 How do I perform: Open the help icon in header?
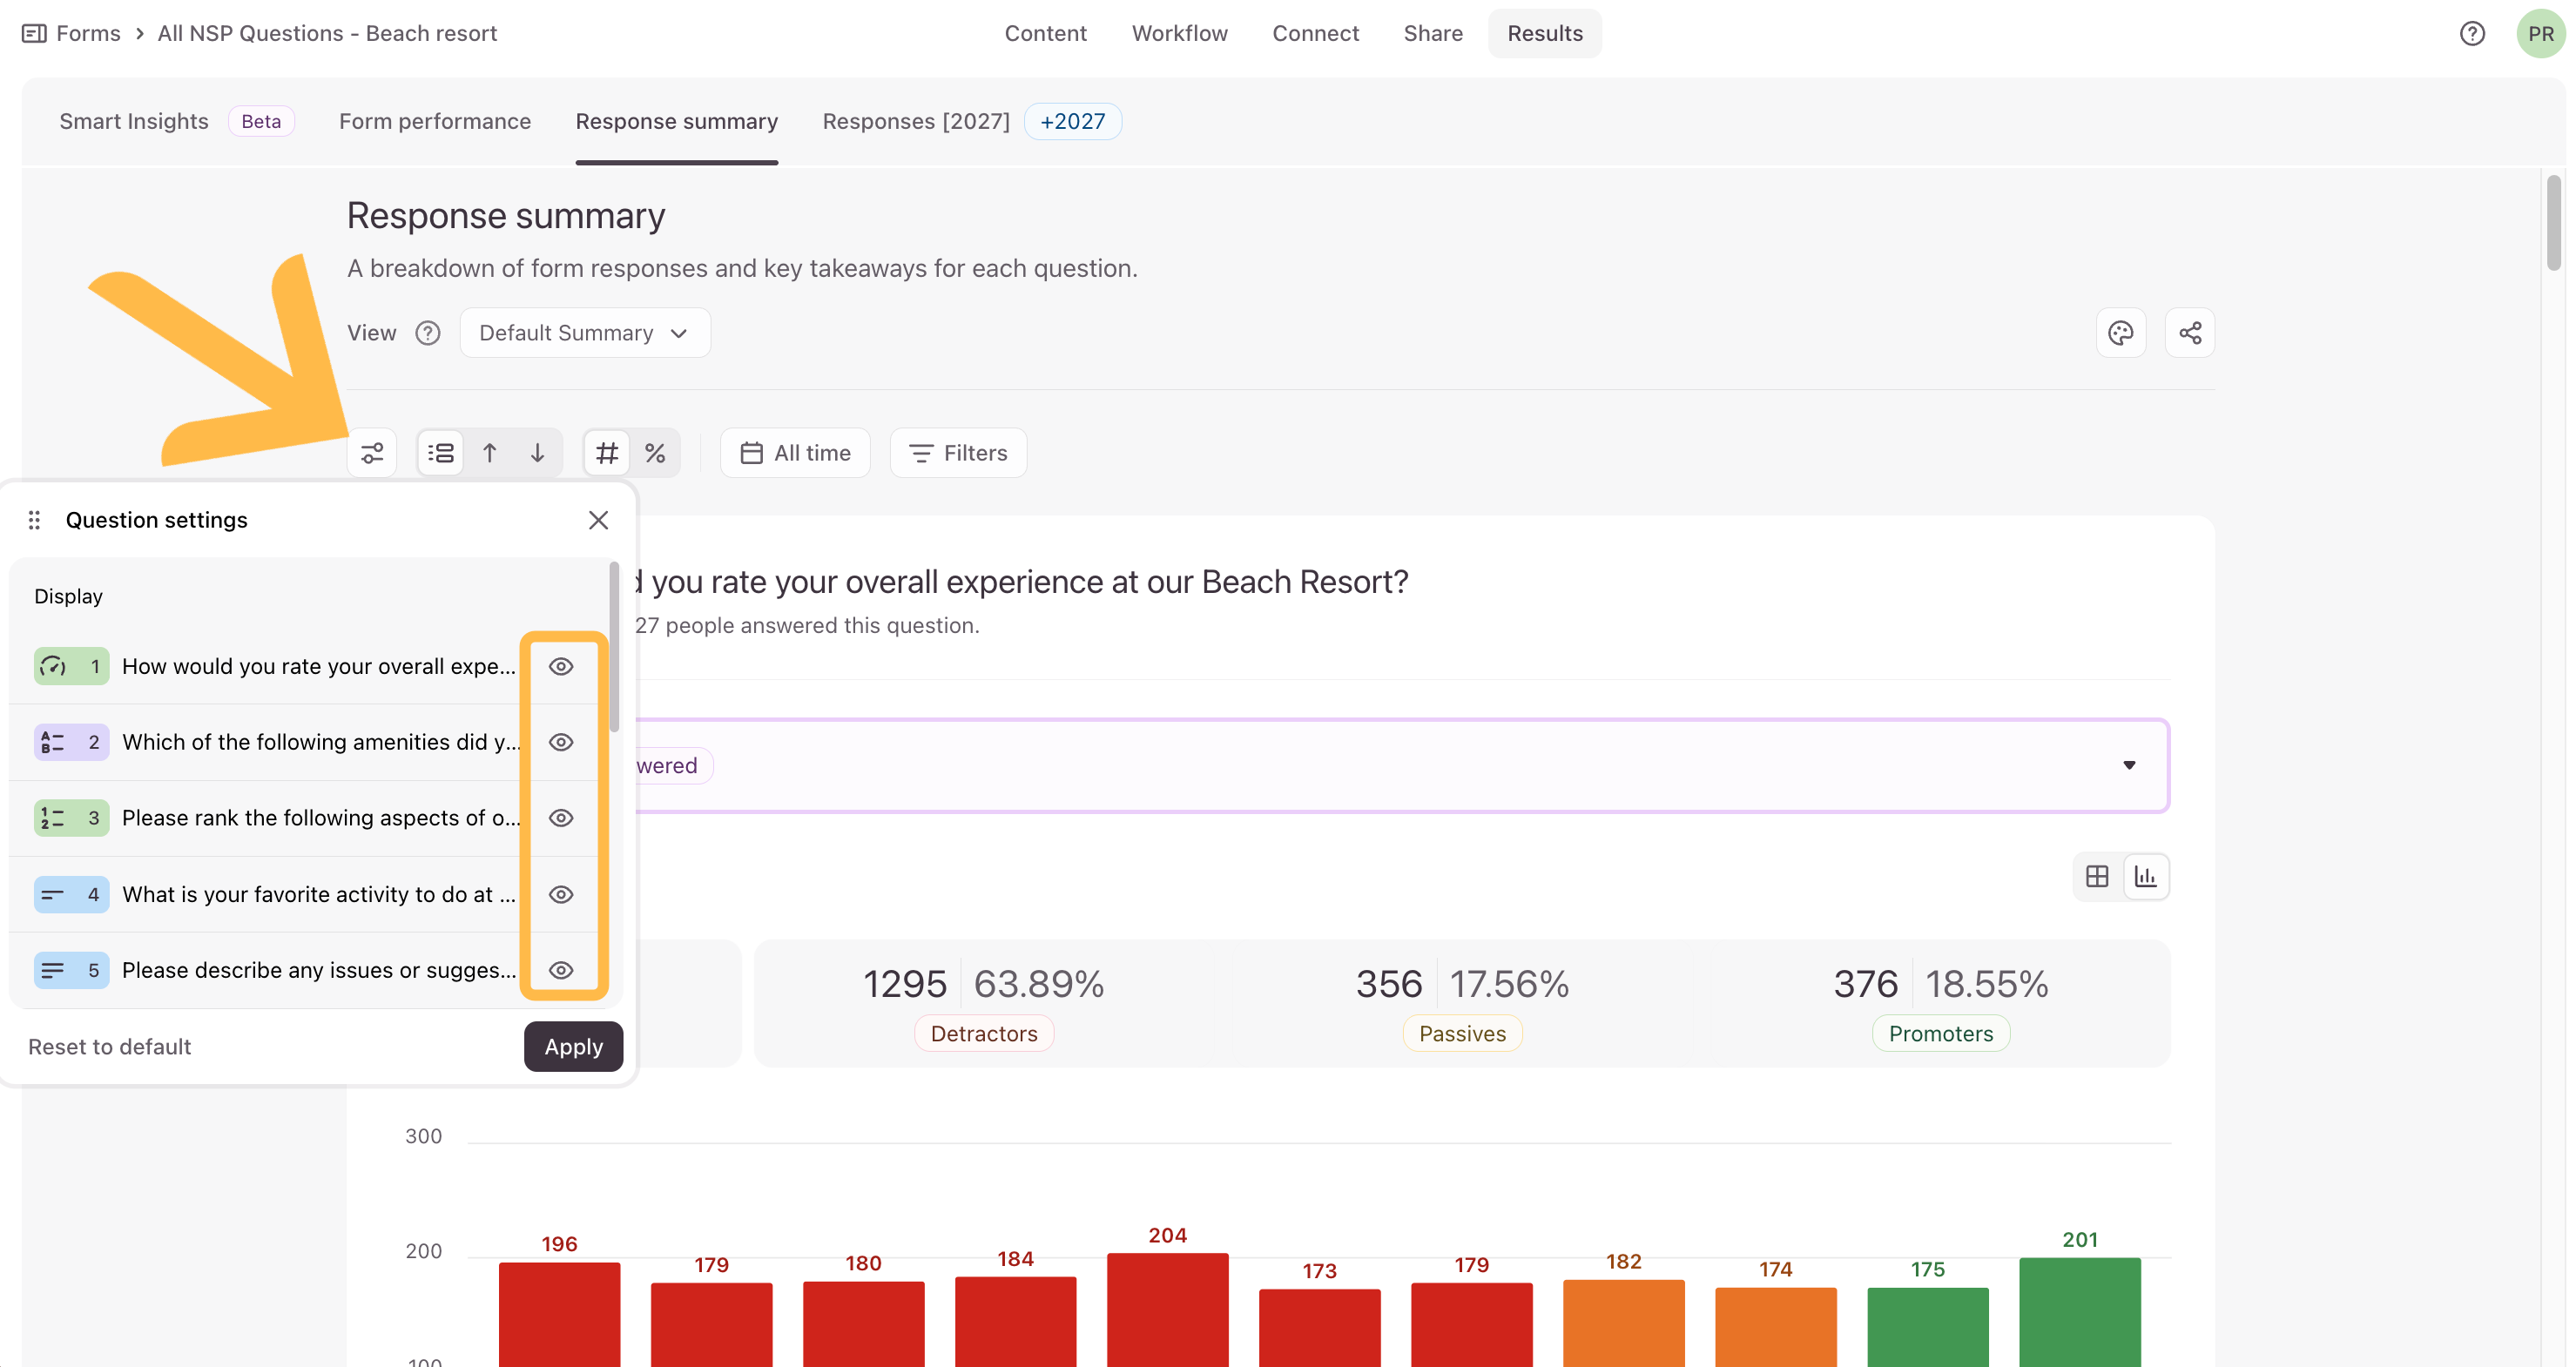pyautogui.click(x=2472, y=33)
